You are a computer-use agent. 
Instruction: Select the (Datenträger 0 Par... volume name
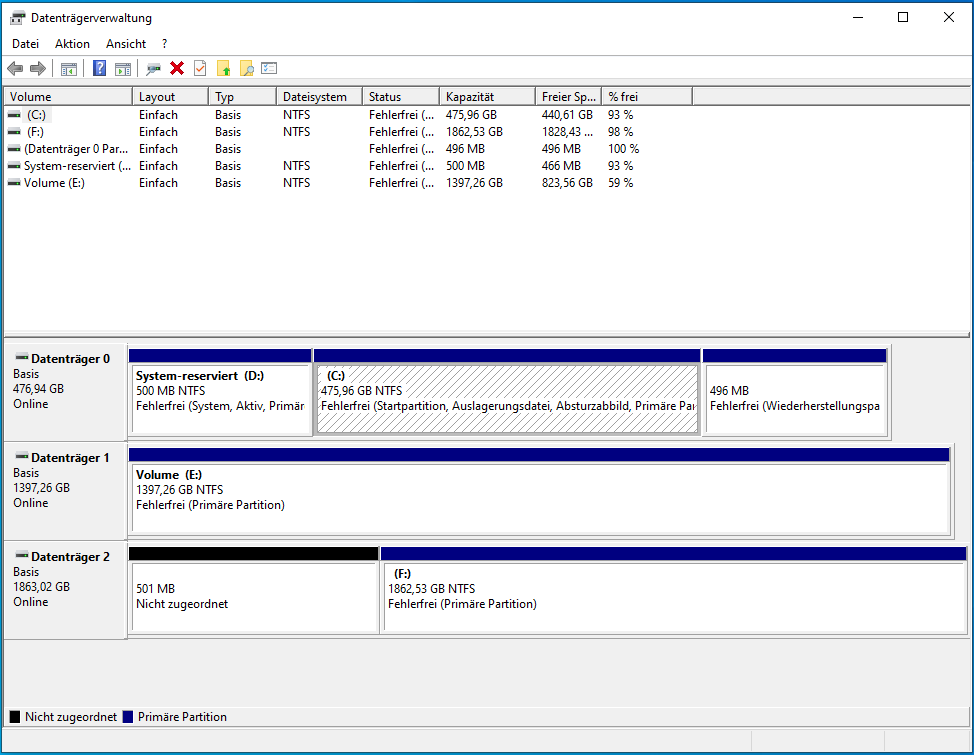(76, 149)
